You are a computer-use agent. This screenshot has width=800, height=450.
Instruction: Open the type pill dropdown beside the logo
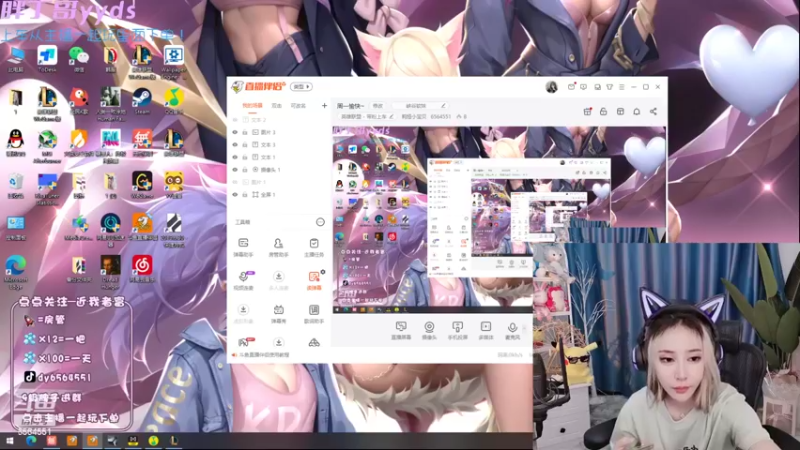point(302,87)
